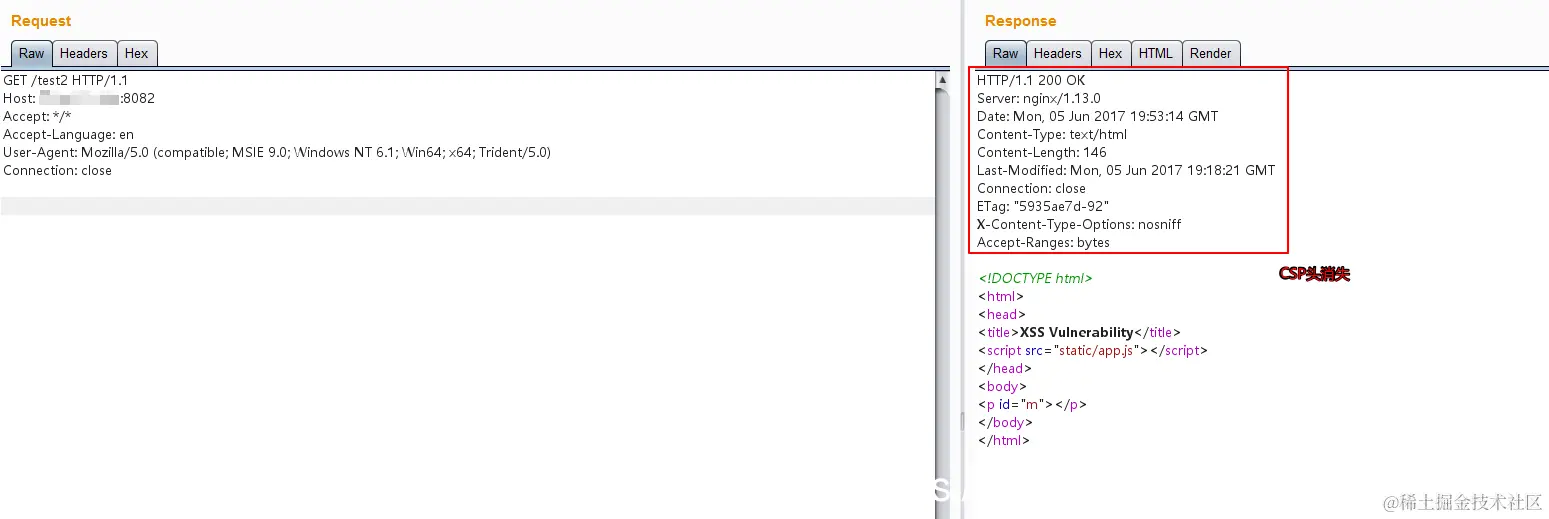Click the Accept: */* request header

pyautogui.click(x=37, y=116)
